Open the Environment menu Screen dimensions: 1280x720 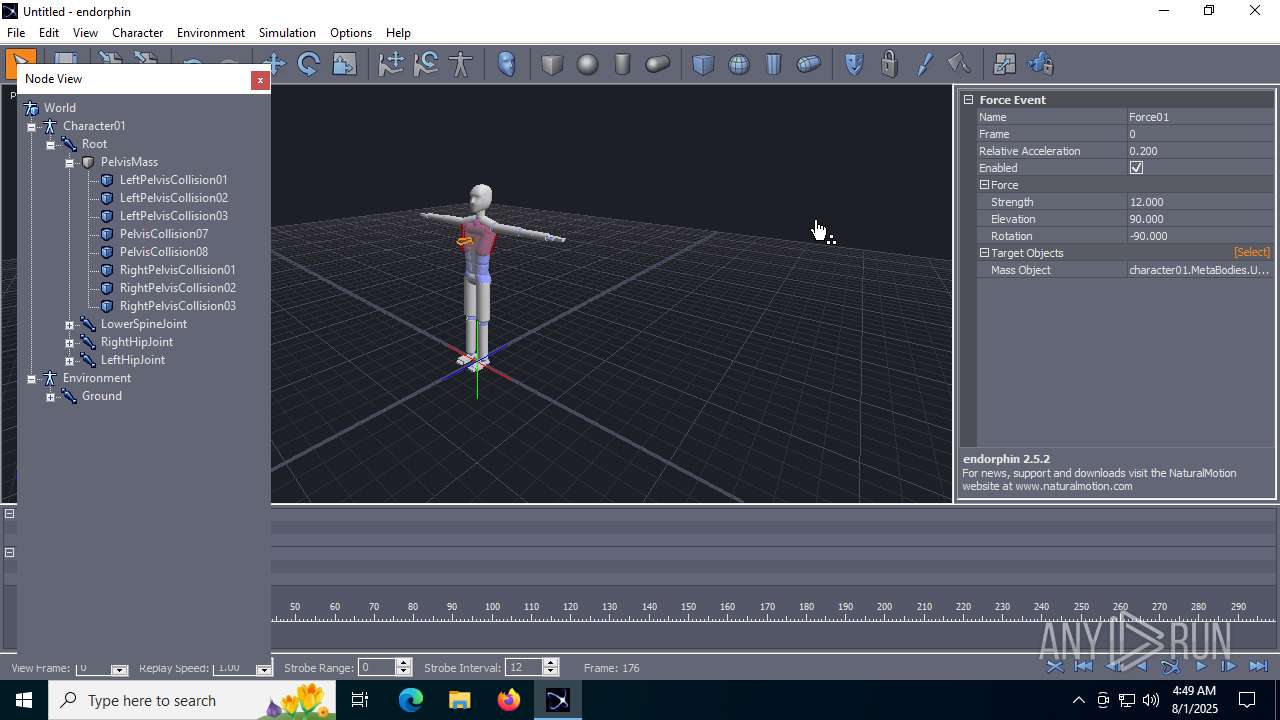click(x=211, y=33)
